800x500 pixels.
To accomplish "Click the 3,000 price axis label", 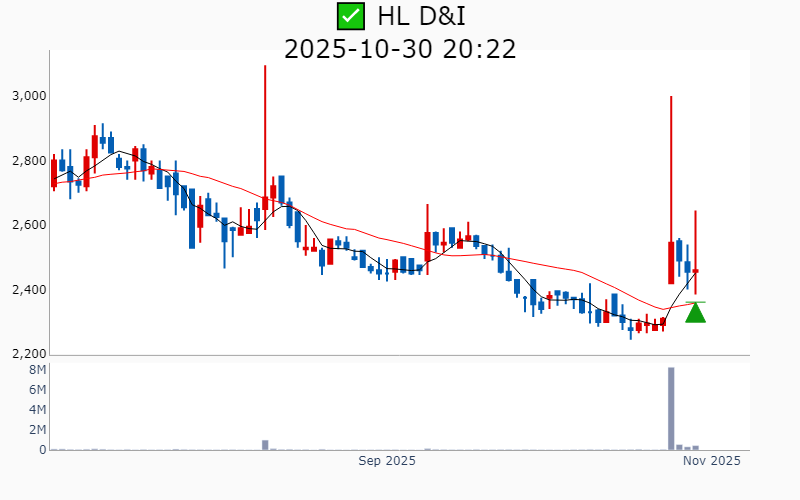I will (27, 96).
